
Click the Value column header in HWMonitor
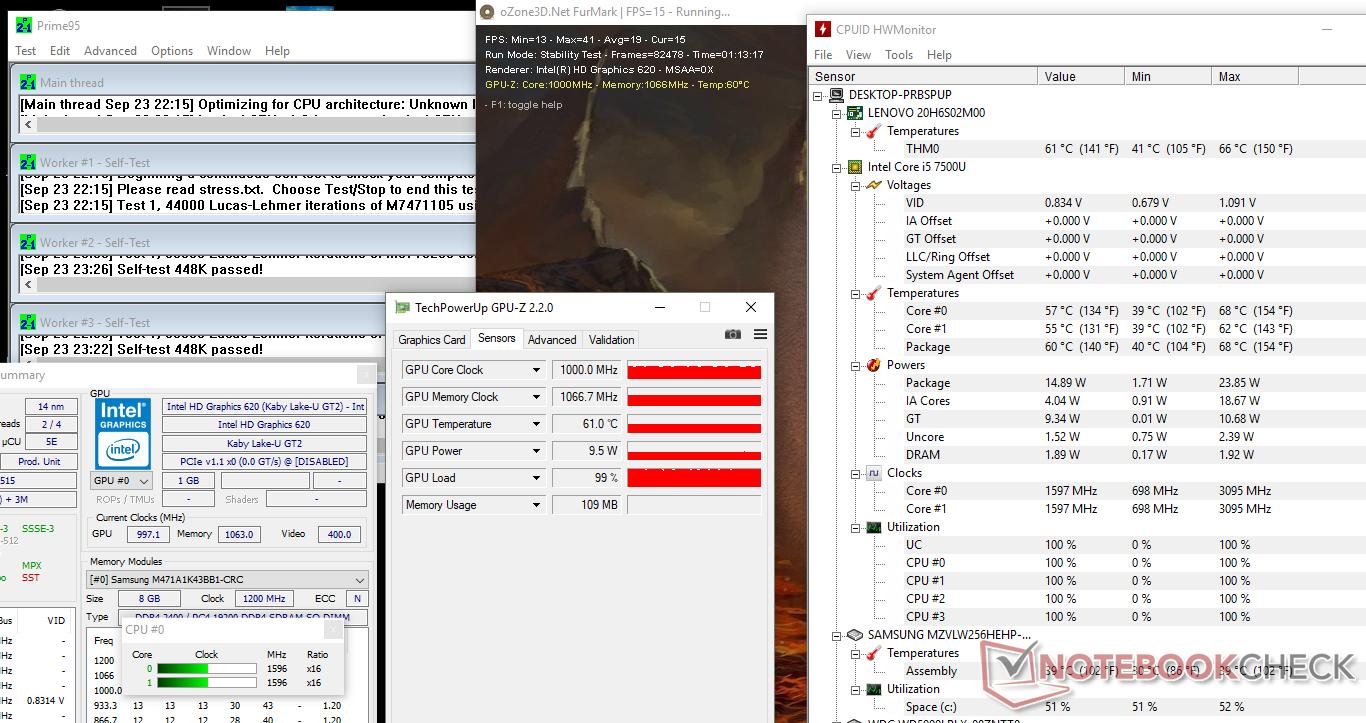click(x=1083, y=76)
